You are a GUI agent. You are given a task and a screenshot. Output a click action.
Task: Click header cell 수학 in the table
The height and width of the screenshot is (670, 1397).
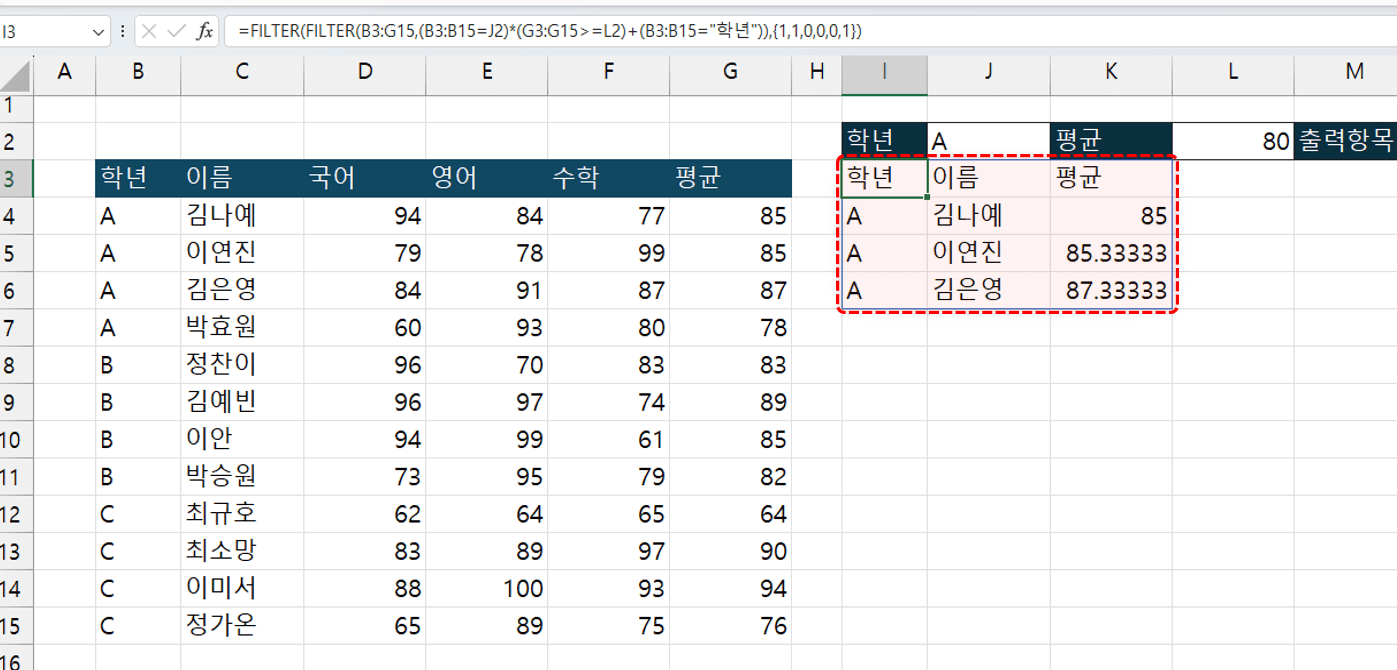point(609,178)
